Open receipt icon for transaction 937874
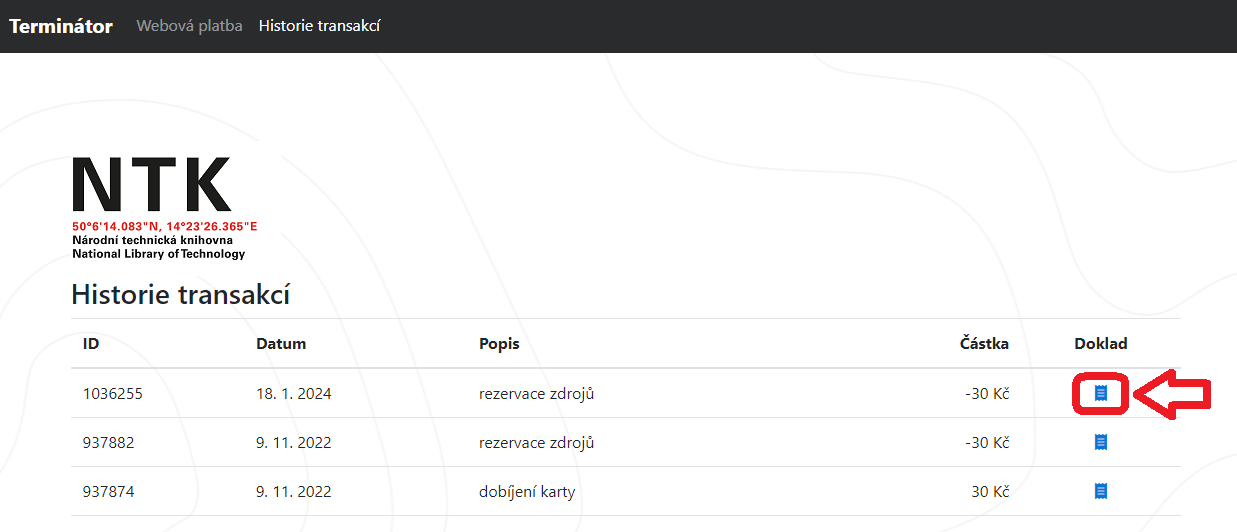This screenshot has width=1237, height=532. [1101, 491]
